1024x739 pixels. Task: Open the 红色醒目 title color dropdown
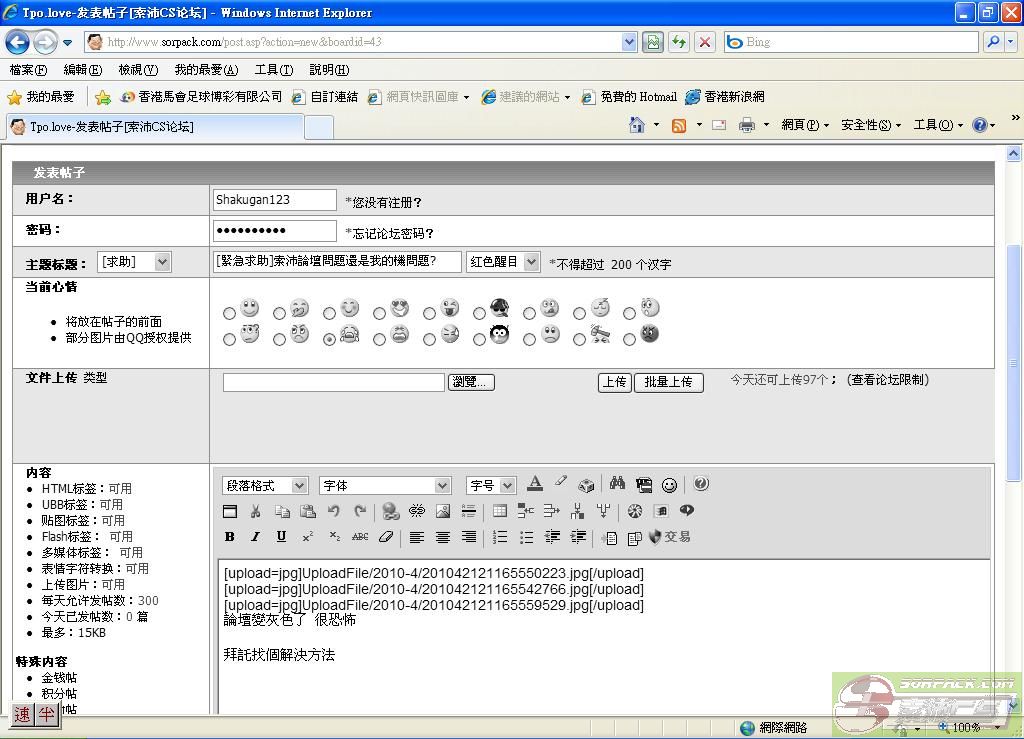(503, 262)
